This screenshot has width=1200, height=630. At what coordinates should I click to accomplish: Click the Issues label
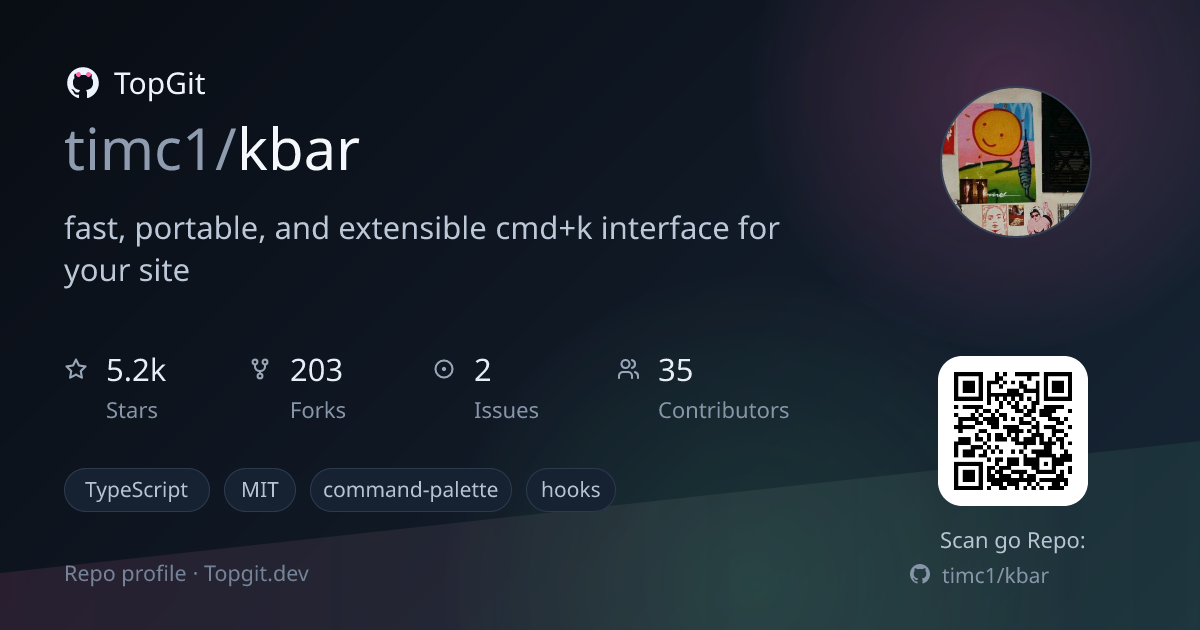click(x=506, y=411)
